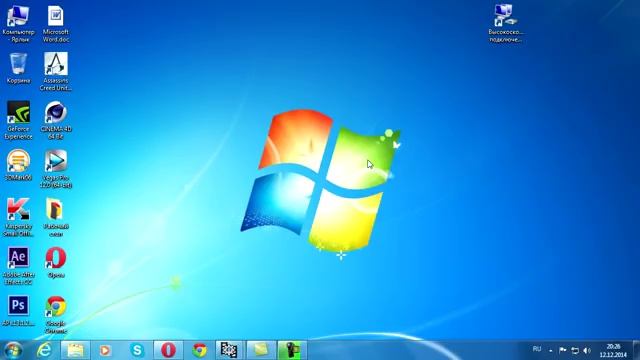The image size is (640, 360).
Task: Select the Vegas Pro desktop shortcut
Action: [56, 169]
